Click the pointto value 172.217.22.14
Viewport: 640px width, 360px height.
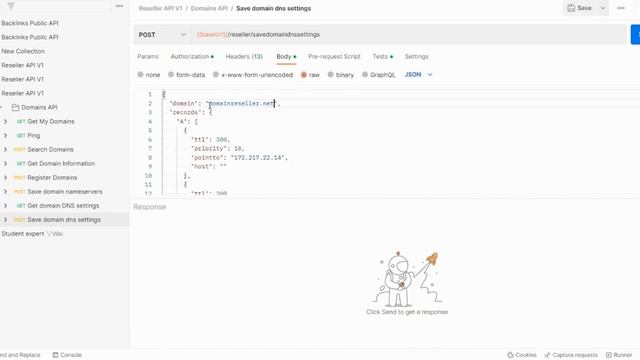(258, 158)
